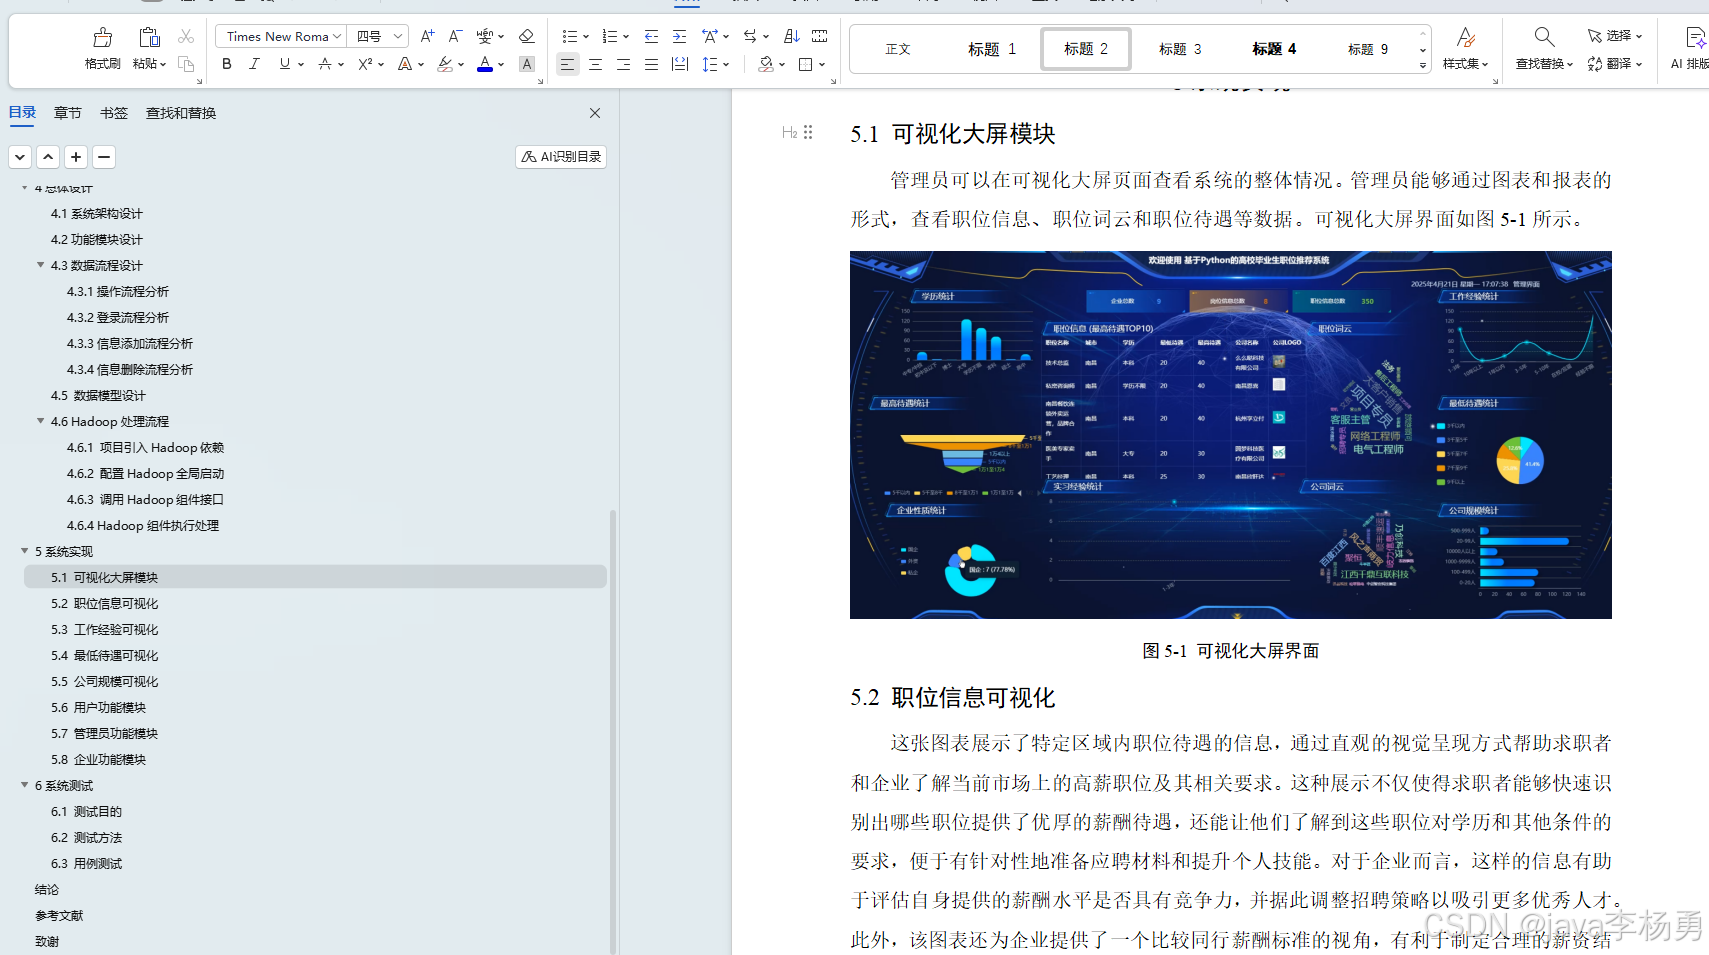Viewport: 1709px width, 955px height.
Task: Click the 查找替换 magnifier icon
Action: 1544,37
